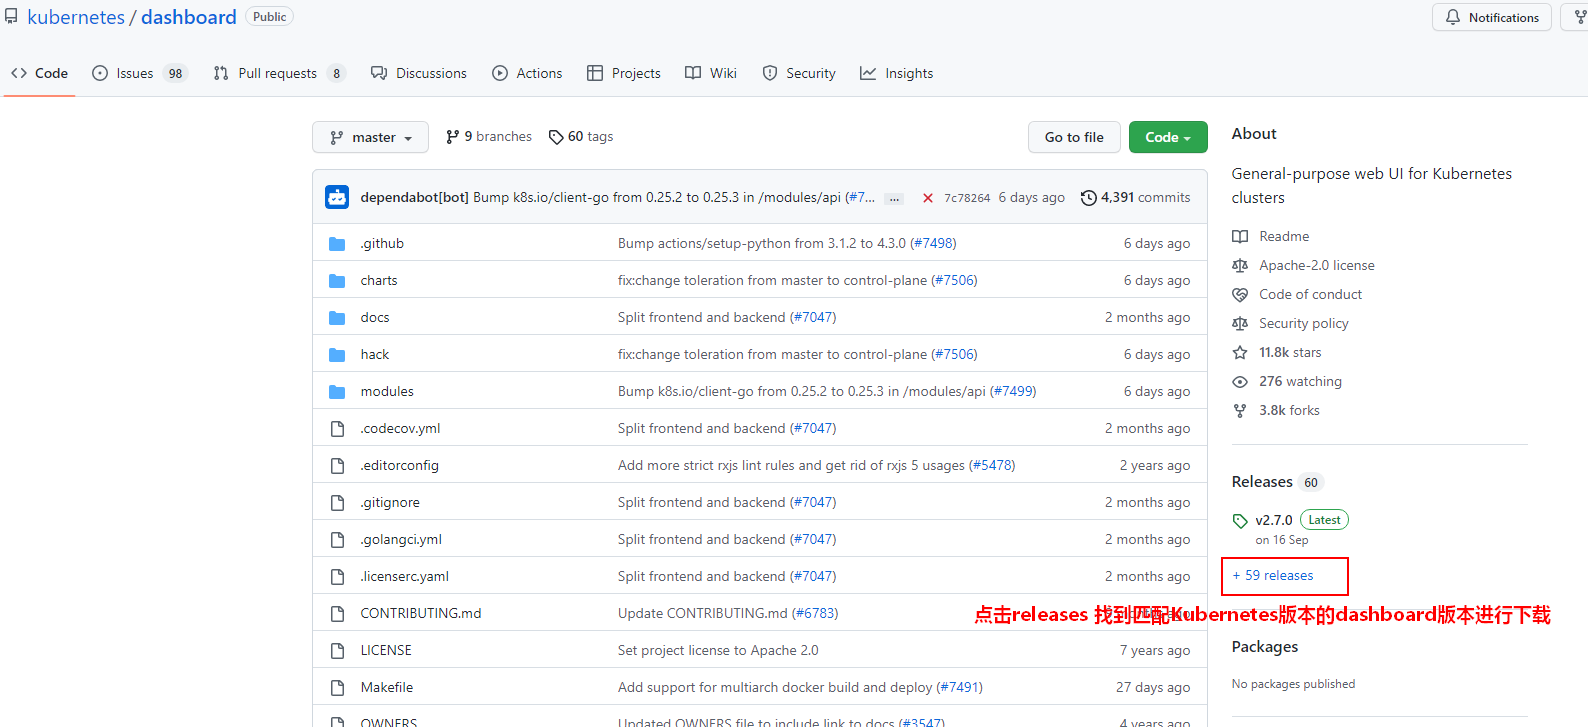The width and height of the screenshot is (1588, 727).
Task: Switch to the Actions tab
Action: pyautogui.click(x=527, y=73)
